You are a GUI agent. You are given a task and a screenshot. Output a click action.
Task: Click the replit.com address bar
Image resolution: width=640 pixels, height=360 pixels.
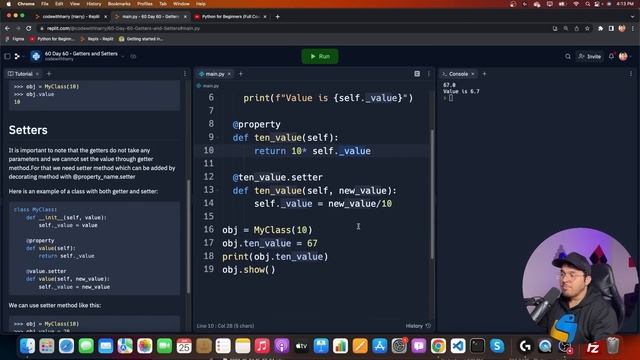294,29
